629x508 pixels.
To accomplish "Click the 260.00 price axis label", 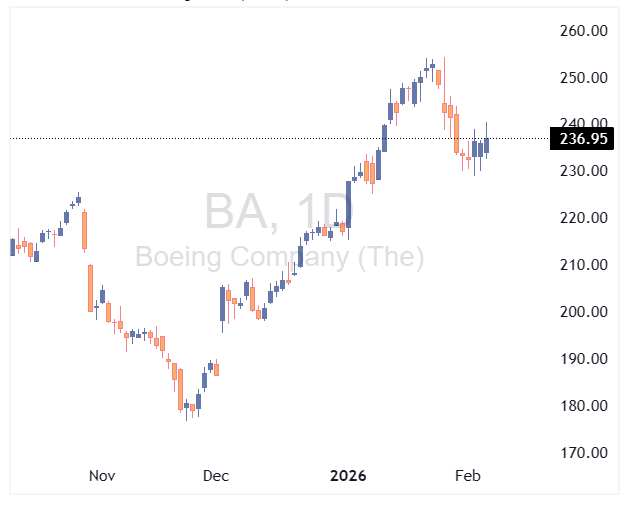I will click(583, 31).
